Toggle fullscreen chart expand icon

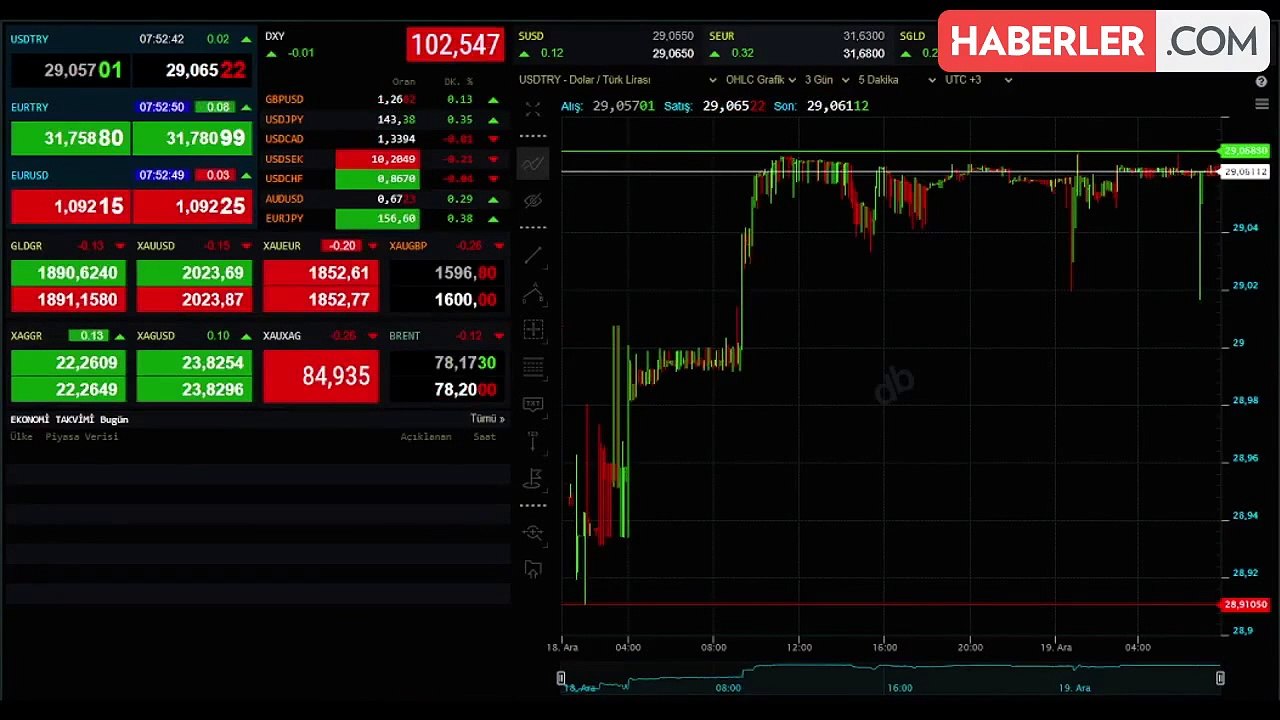click(x=532, y=109)
